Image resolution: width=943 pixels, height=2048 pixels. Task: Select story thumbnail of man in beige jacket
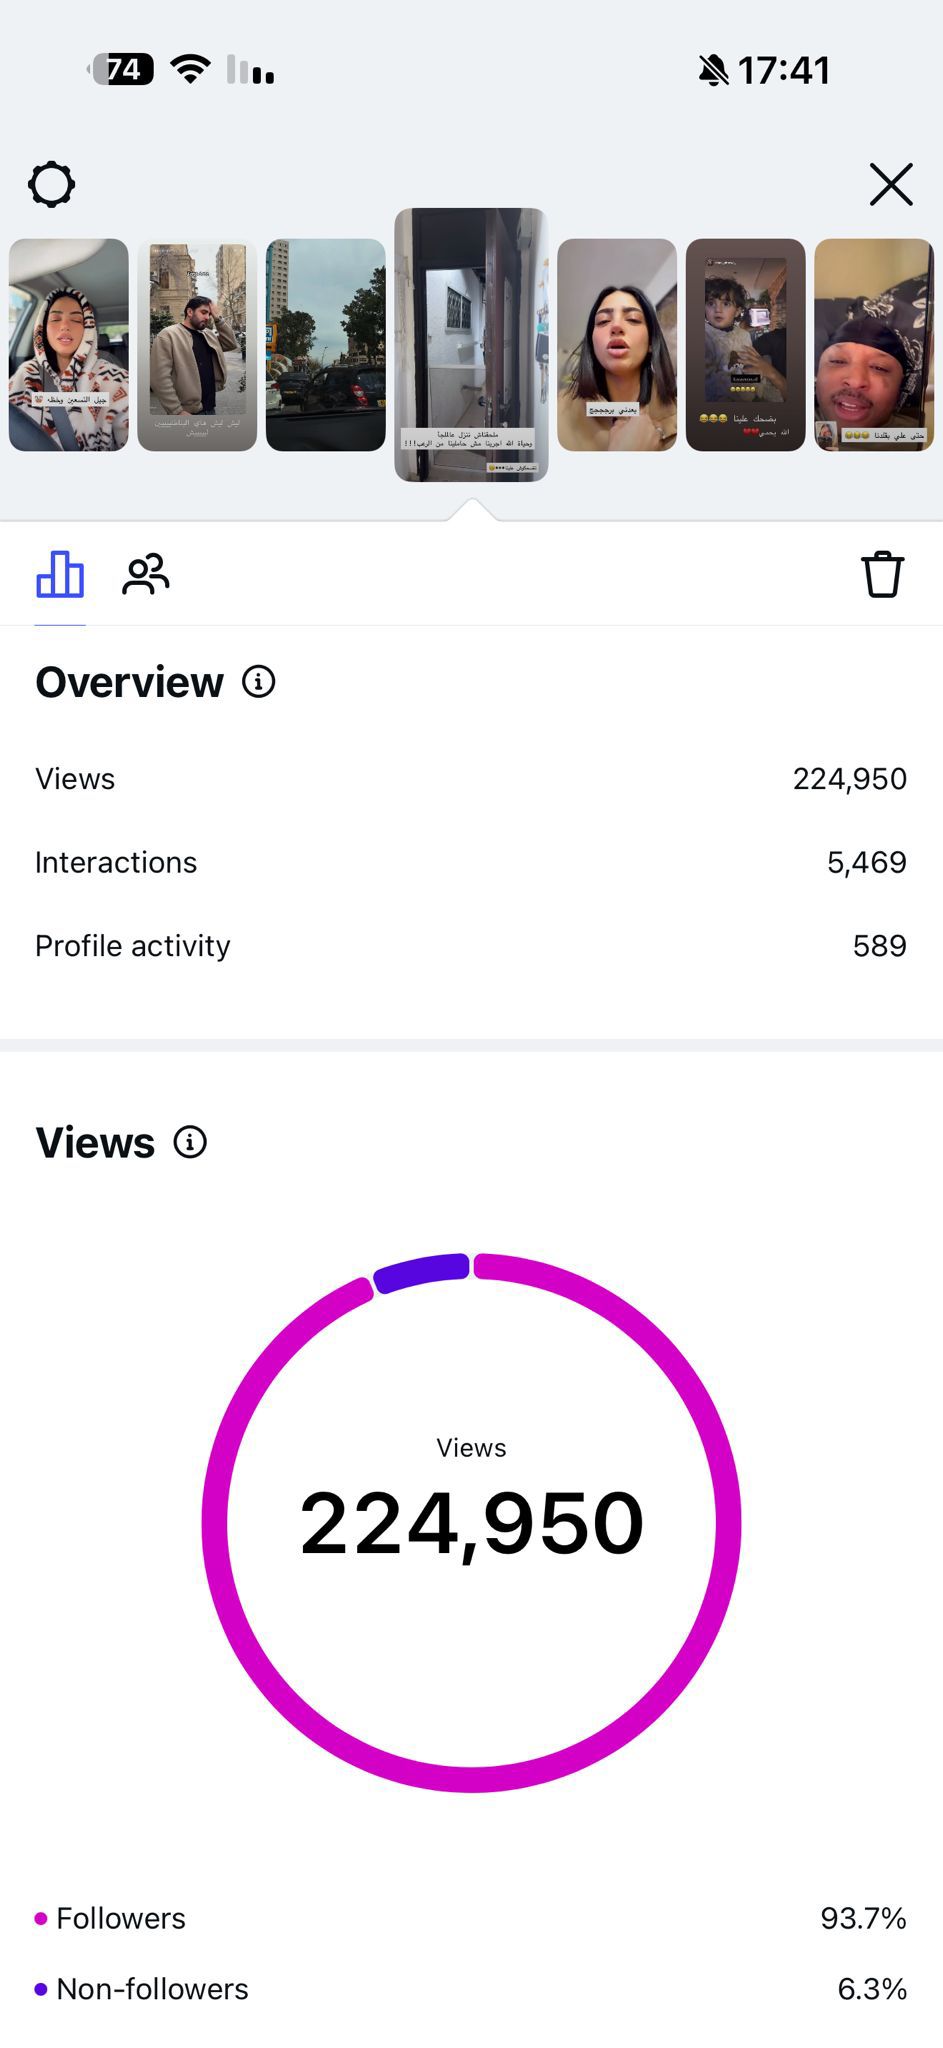[197, 345]
